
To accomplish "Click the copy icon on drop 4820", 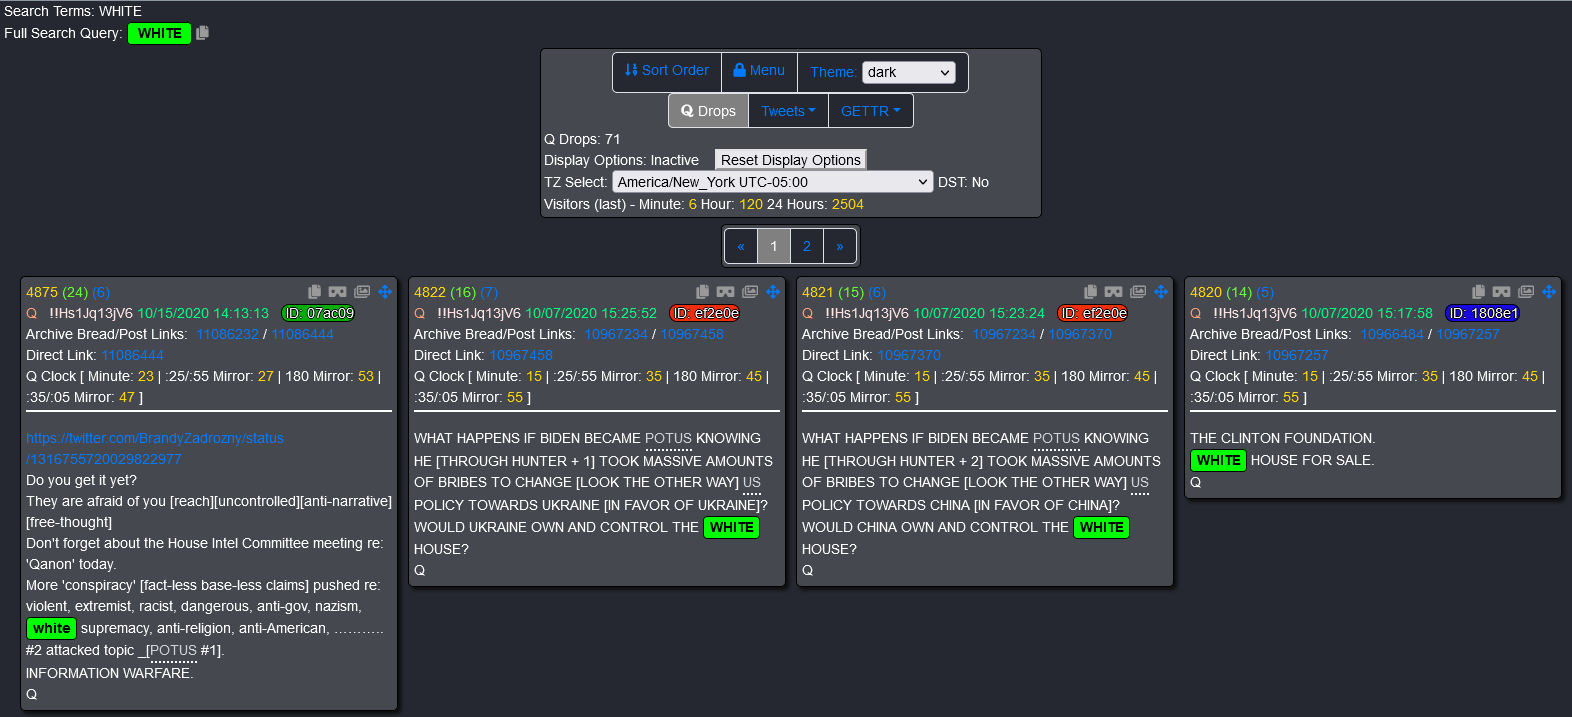I will (1478, 292).
